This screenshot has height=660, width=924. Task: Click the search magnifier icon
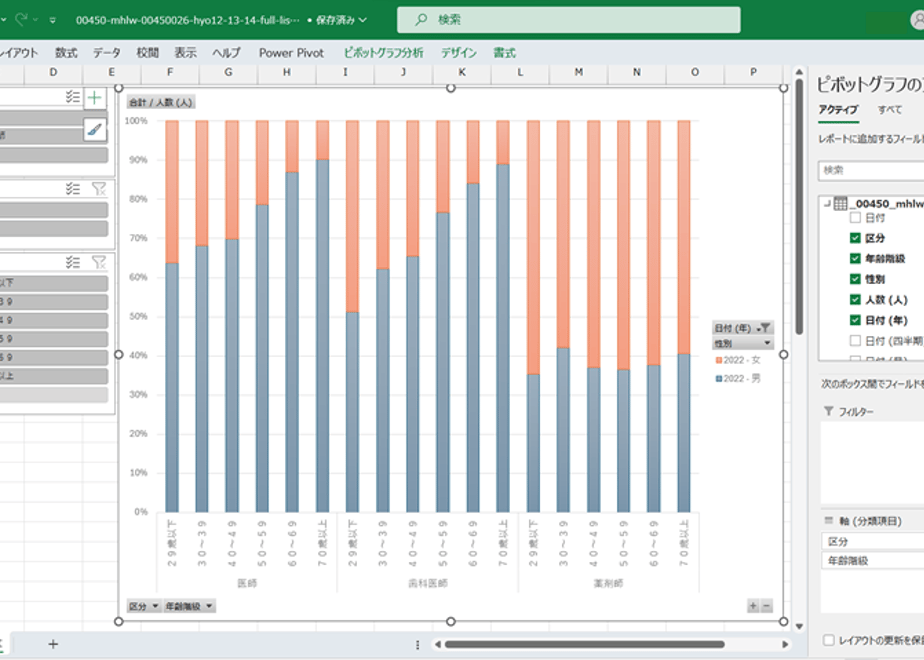coord(421,20)
